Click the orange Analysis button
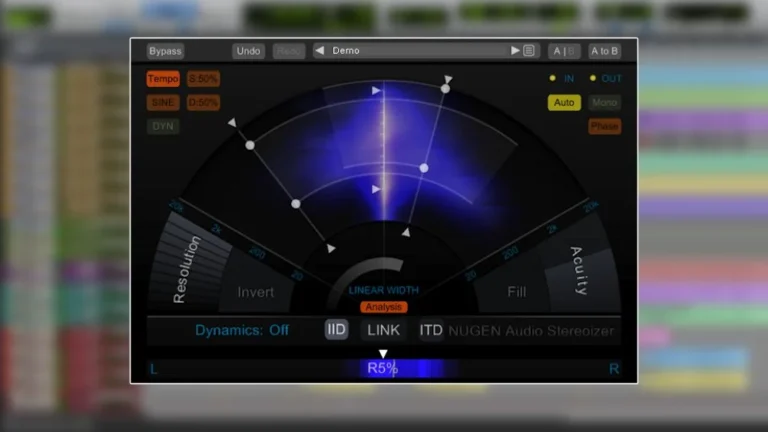 click(x=384, y=307)
